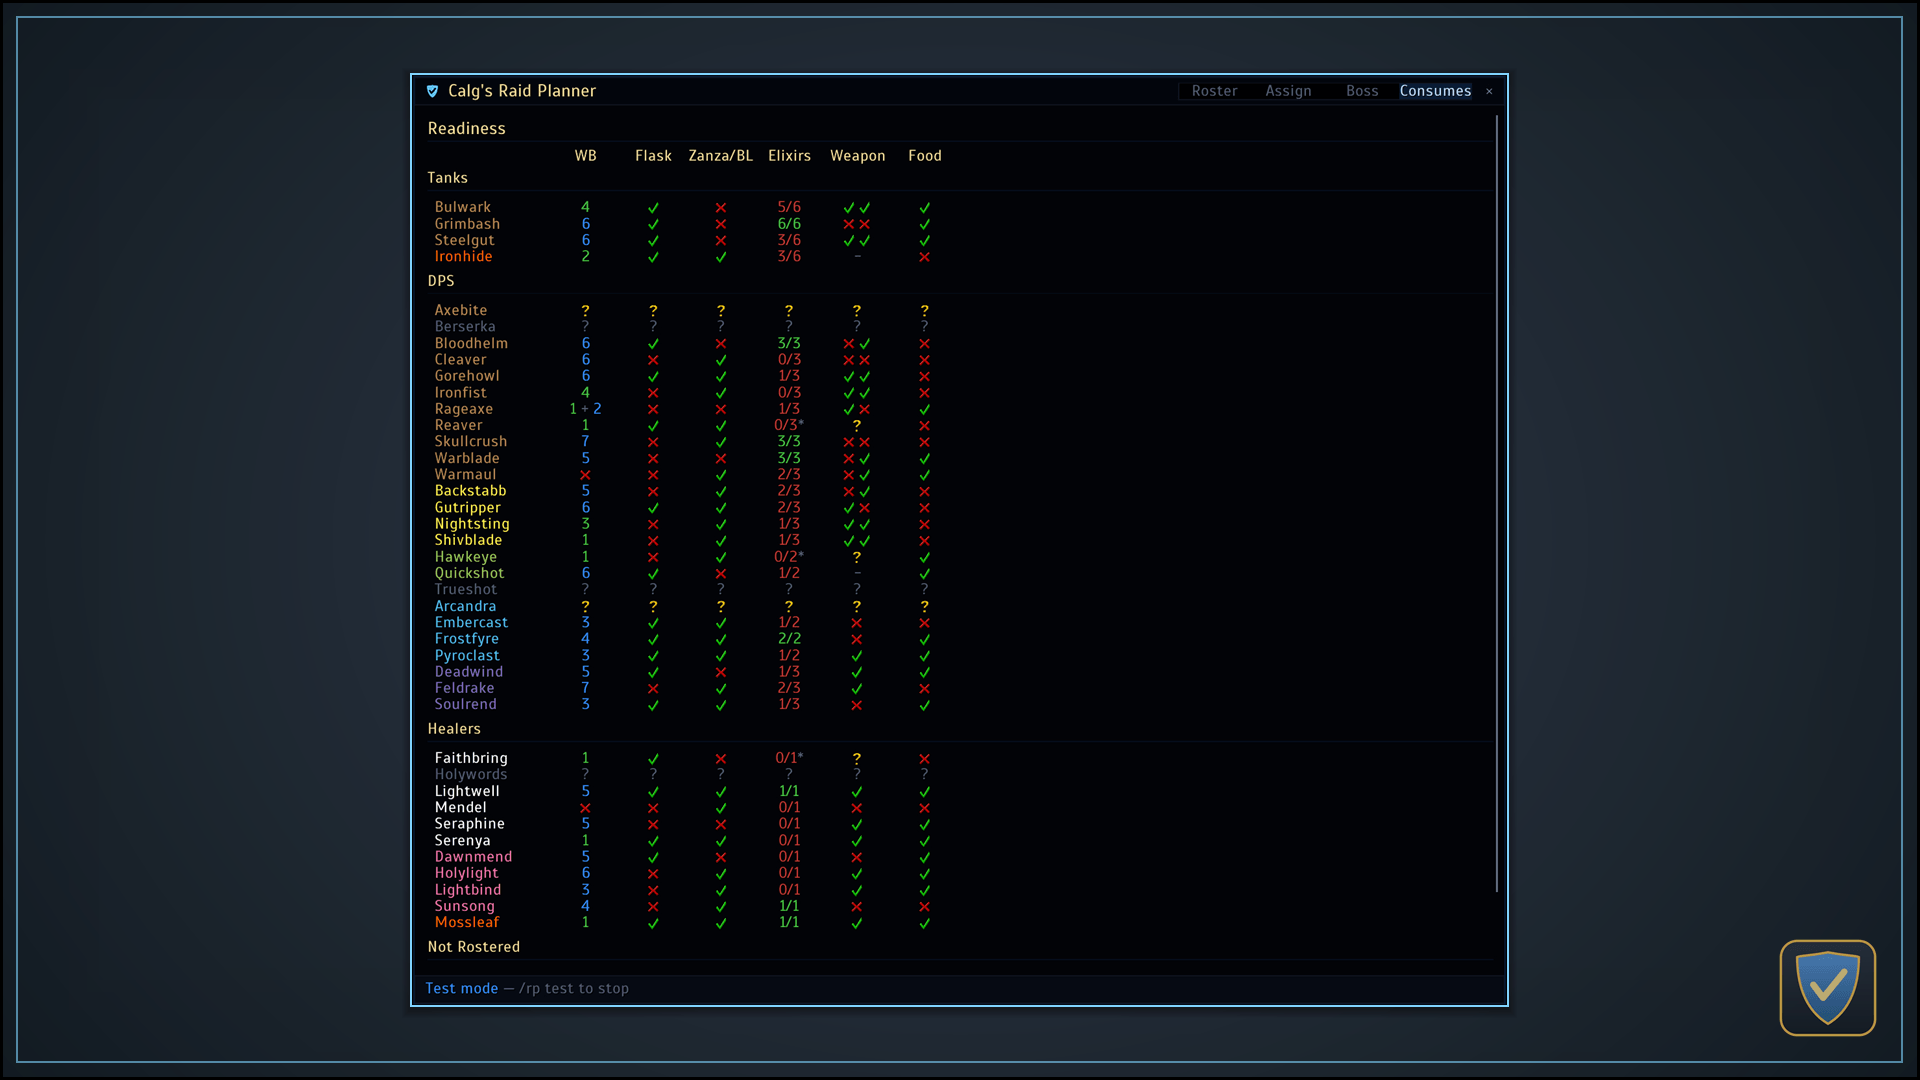This screenshot has width=1920, height=1080.
Task: Click Grimbash's red Zanza/BL cross
Action: click(x=721, y=224)
